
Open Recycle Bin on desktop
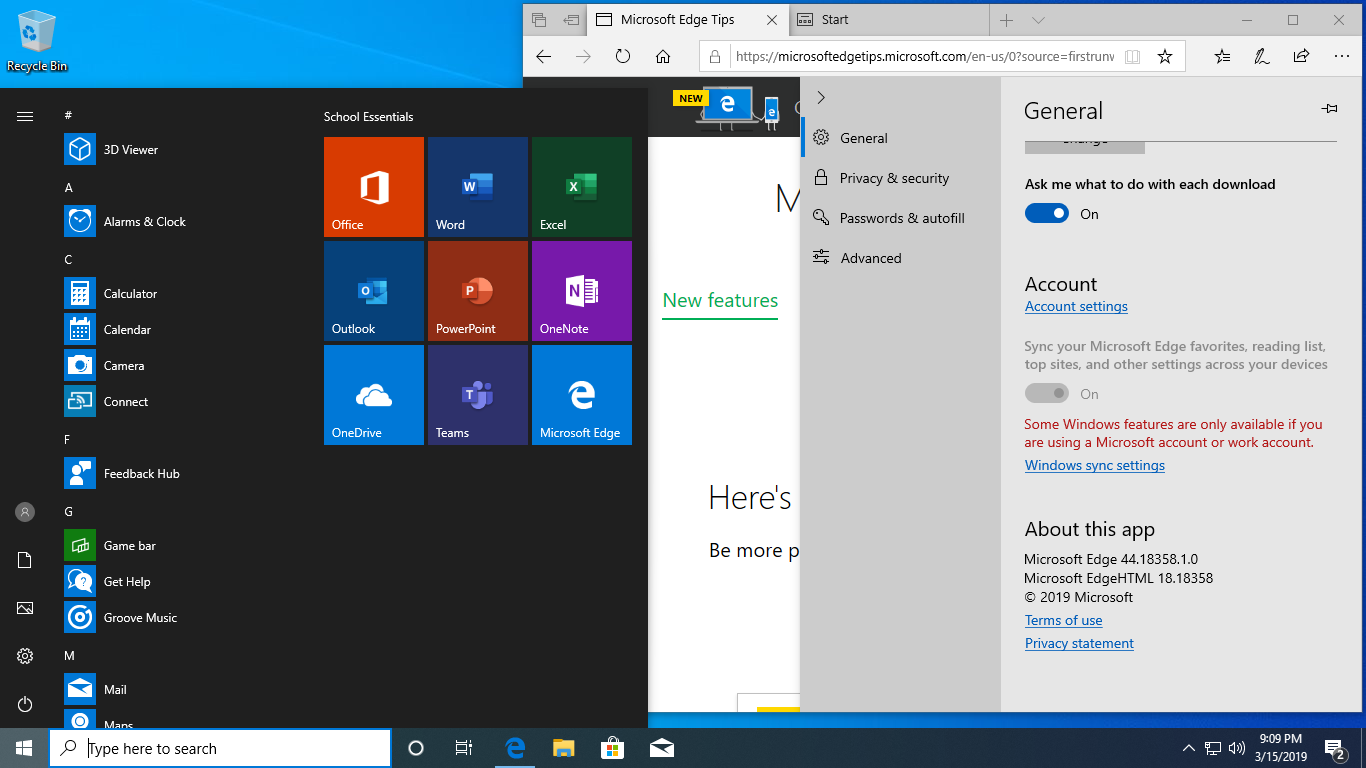(x=37, y=41)
